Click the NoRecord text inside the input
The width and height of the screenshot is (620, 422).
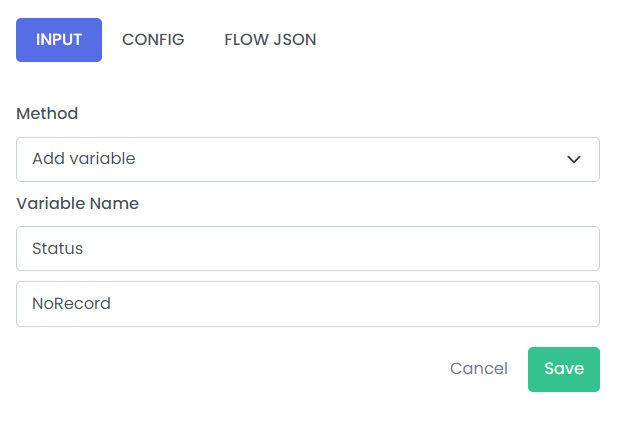[x=72, y=303]
